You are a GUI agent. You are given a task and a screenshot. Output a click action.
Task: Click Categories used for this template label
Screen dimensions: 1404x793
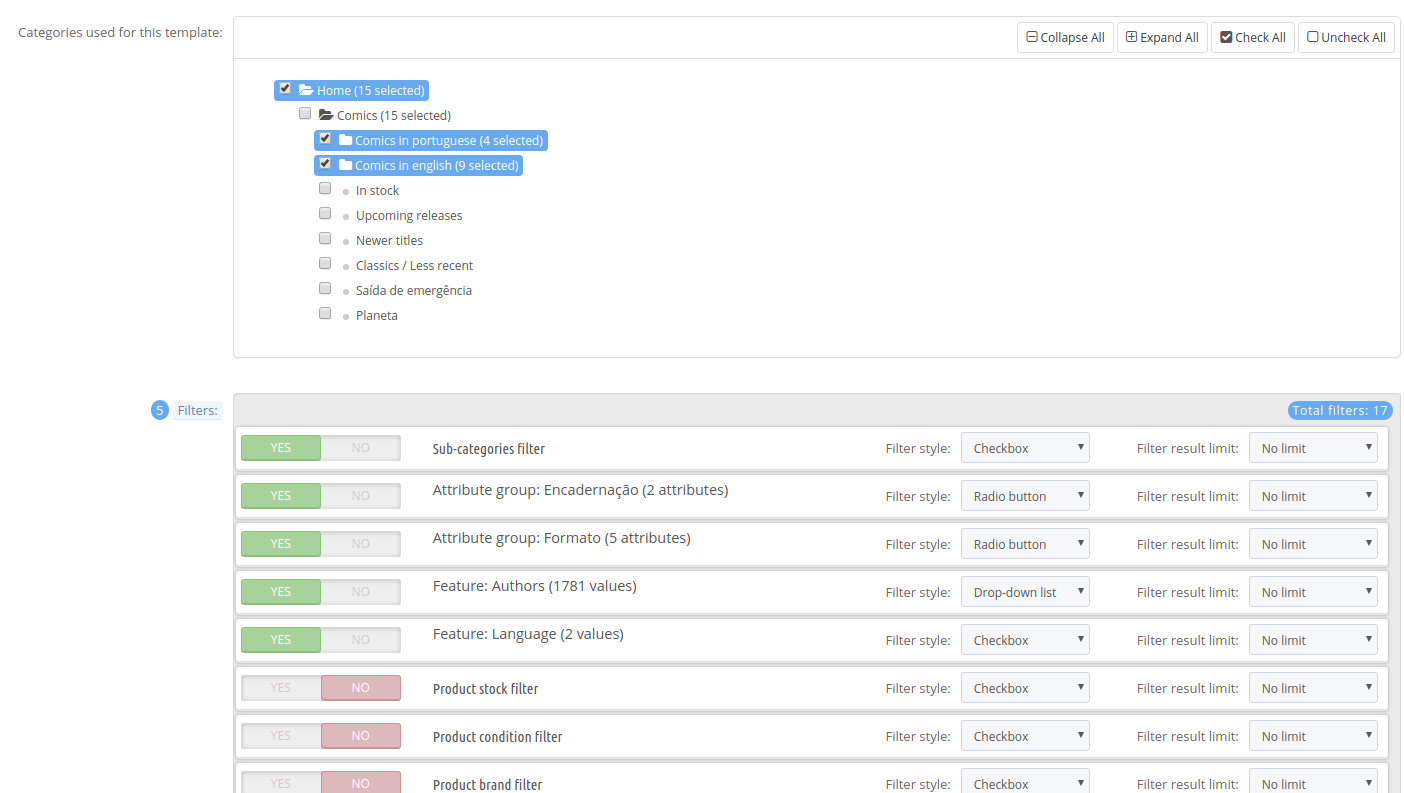click(x=120, y=33)
